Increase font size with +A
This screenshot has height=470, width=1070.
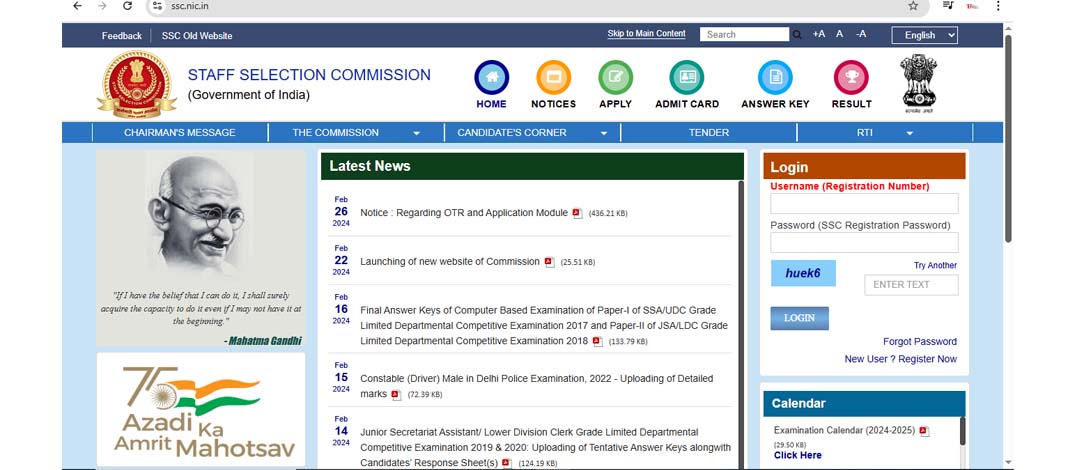click(819, 34)
